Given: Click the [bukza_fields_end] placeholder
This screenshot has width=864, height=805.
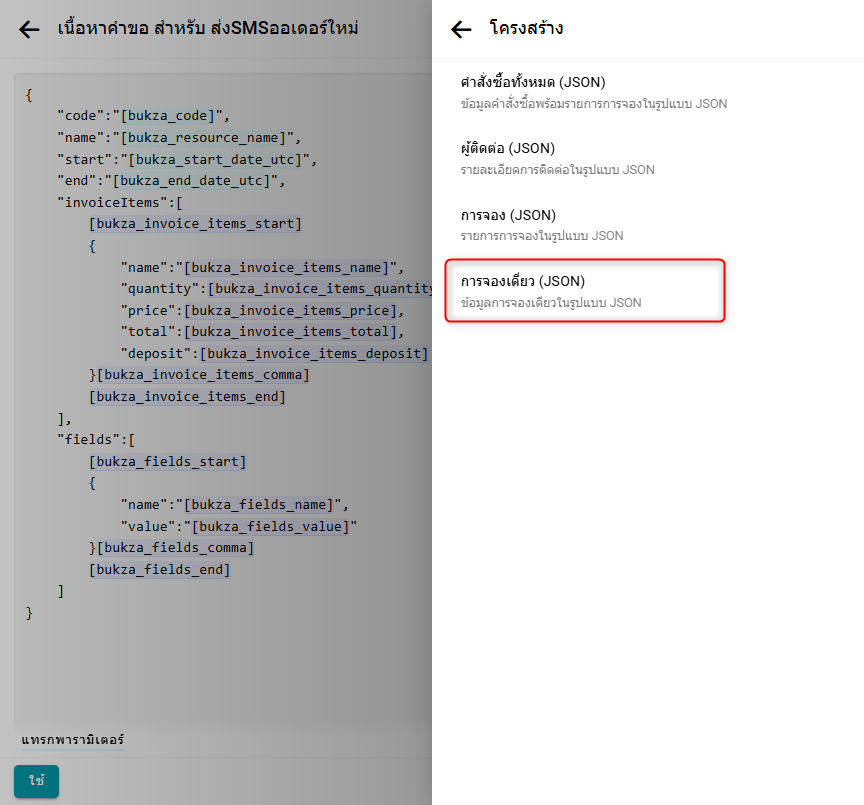Looking at the screenshot, I should pyautogui.click(x=160, y=569).
